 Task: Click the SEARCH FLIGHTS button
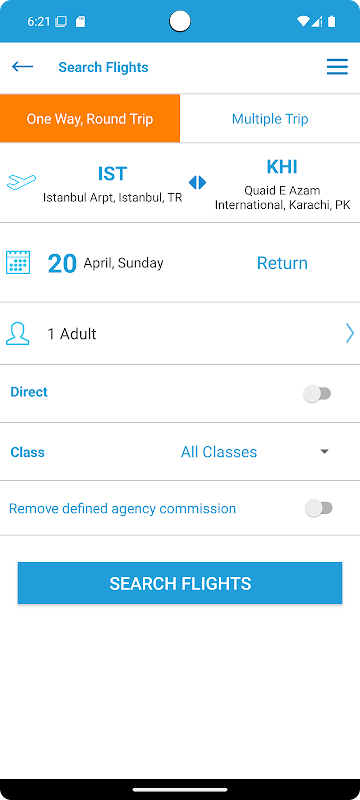[x=180, y=583]
